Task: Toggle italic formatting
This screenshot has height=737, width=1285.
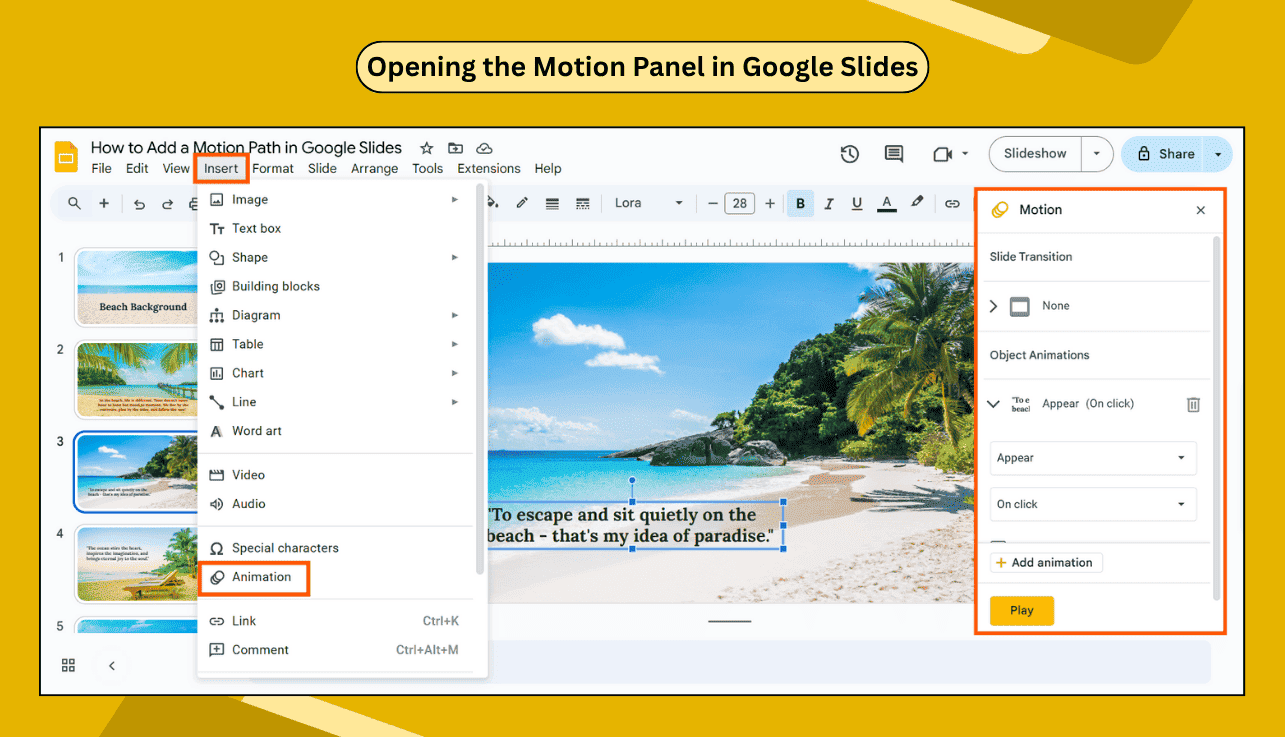Action: coord(828,203)
